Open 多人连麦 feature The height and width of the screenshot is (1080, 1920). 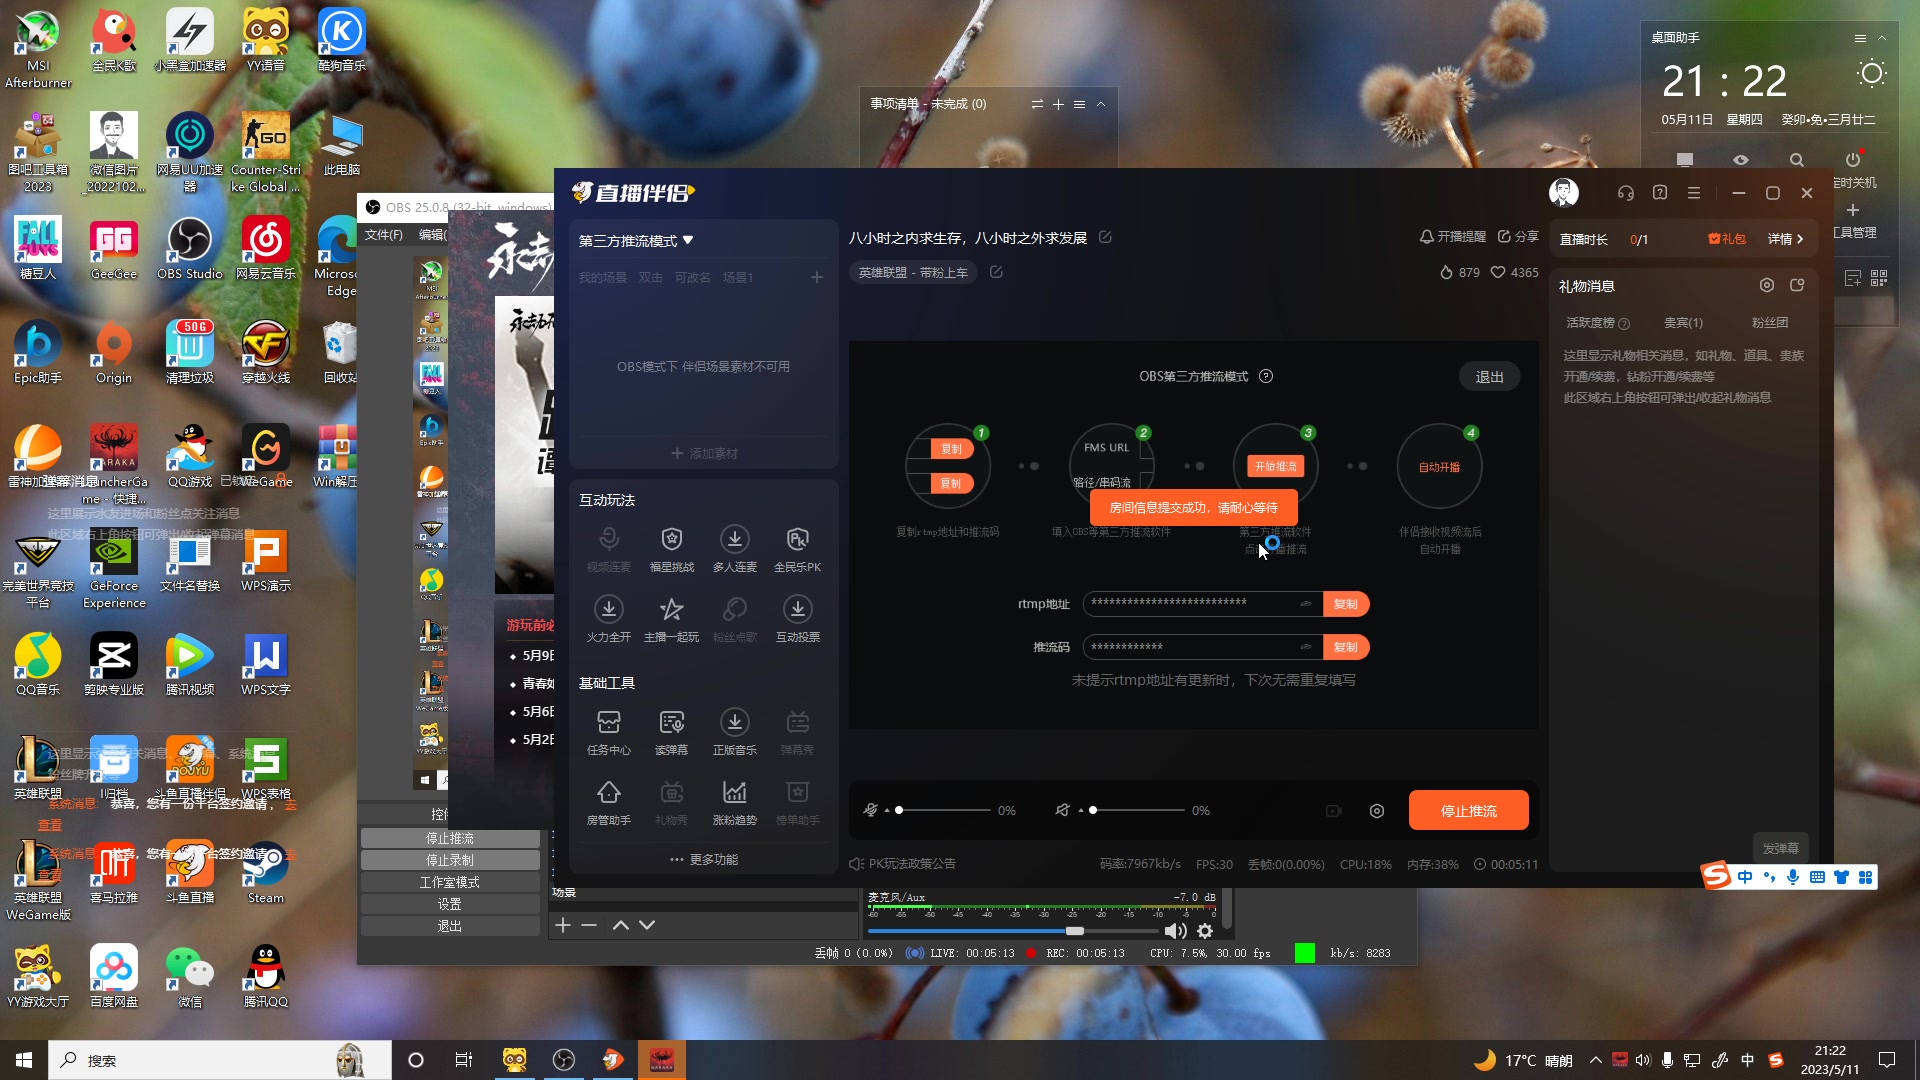coord(734,549)
